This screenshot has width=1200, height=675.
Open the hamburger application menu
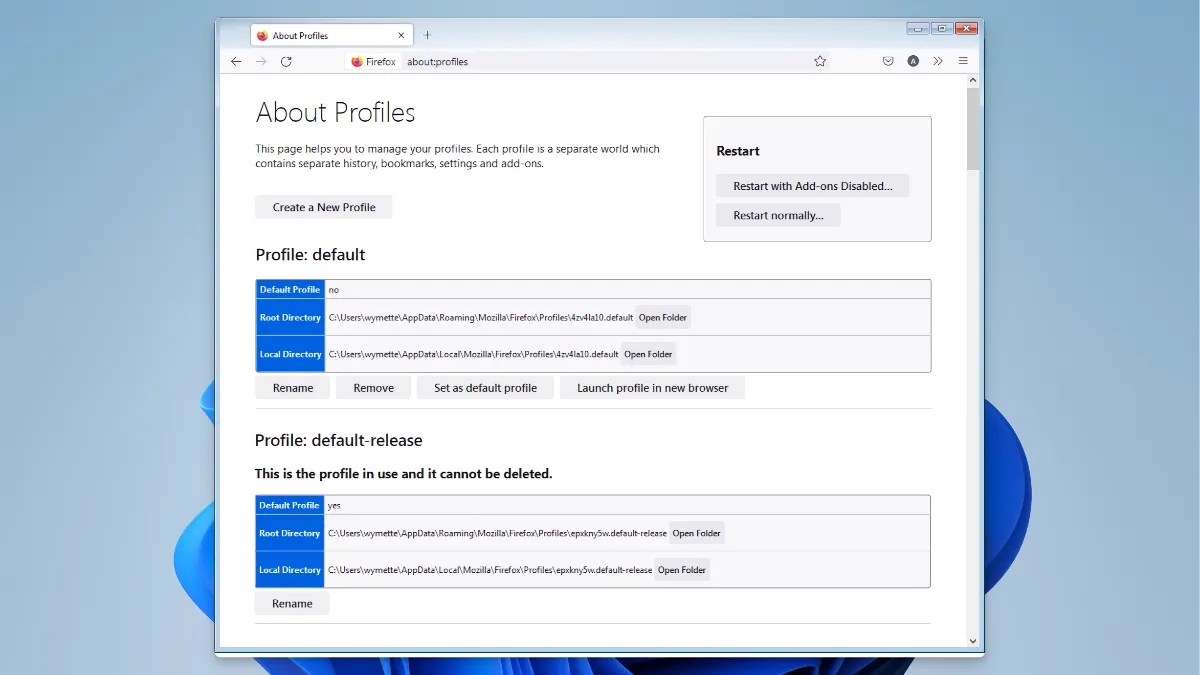click(963, 61)
